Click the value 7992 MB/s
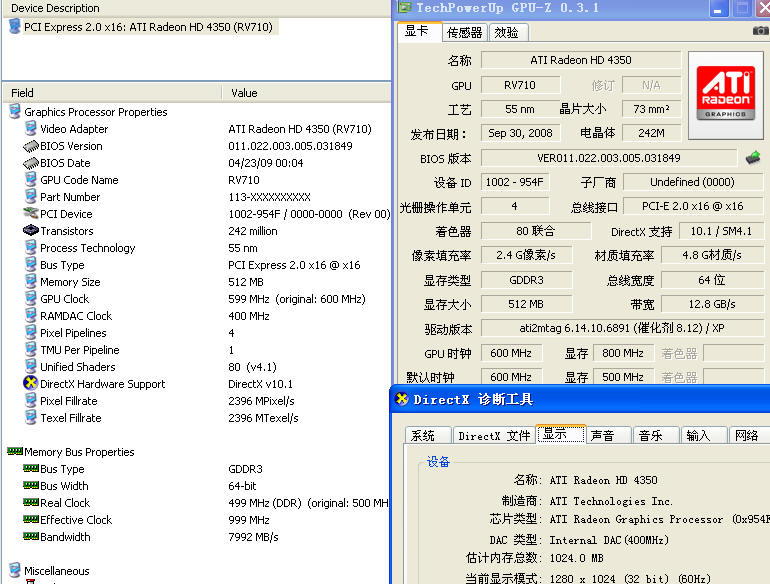 tap(253, 537)
